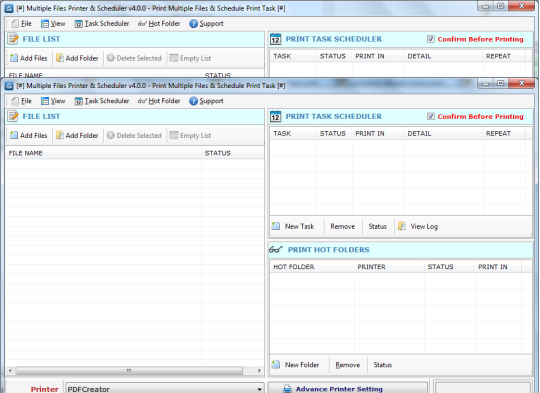Click REPEAT column header in the back window
Screen dimensions: 540x393
point(503,56)
